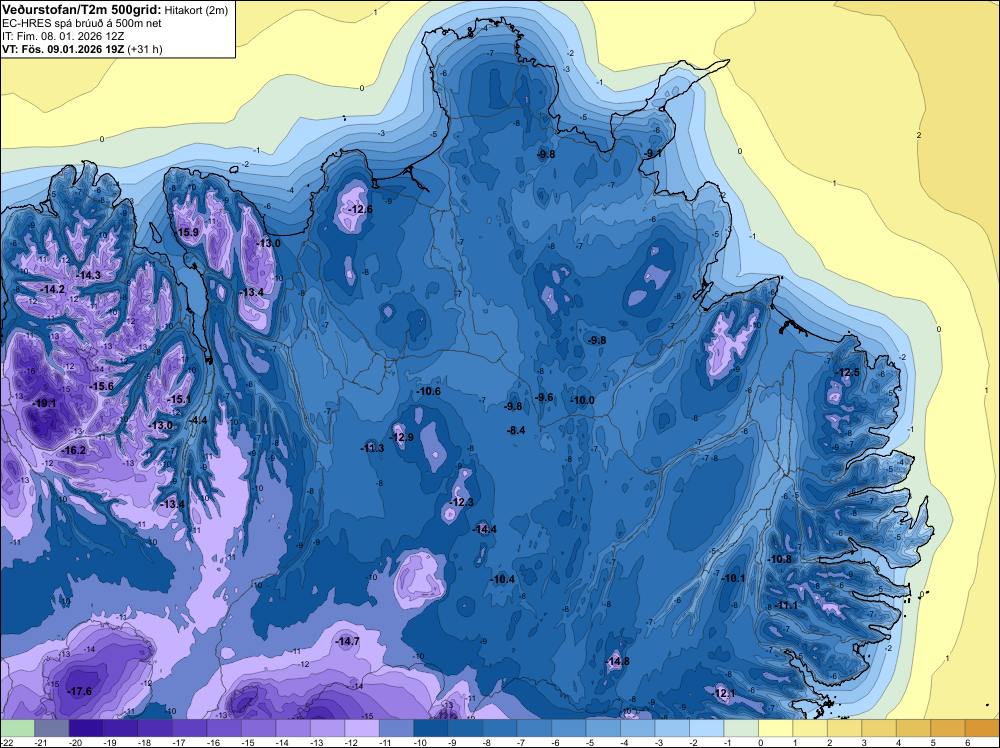The image size is (1000, 748).
Task: Click the -11.1 temperature label
Action: click(786, 605)
